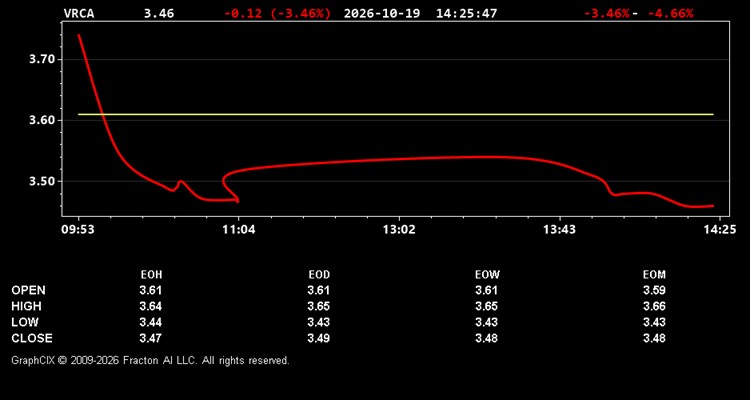Click the change value -0.12 (-3.46%)
The image size is (750, 400).
coord(277,13)
